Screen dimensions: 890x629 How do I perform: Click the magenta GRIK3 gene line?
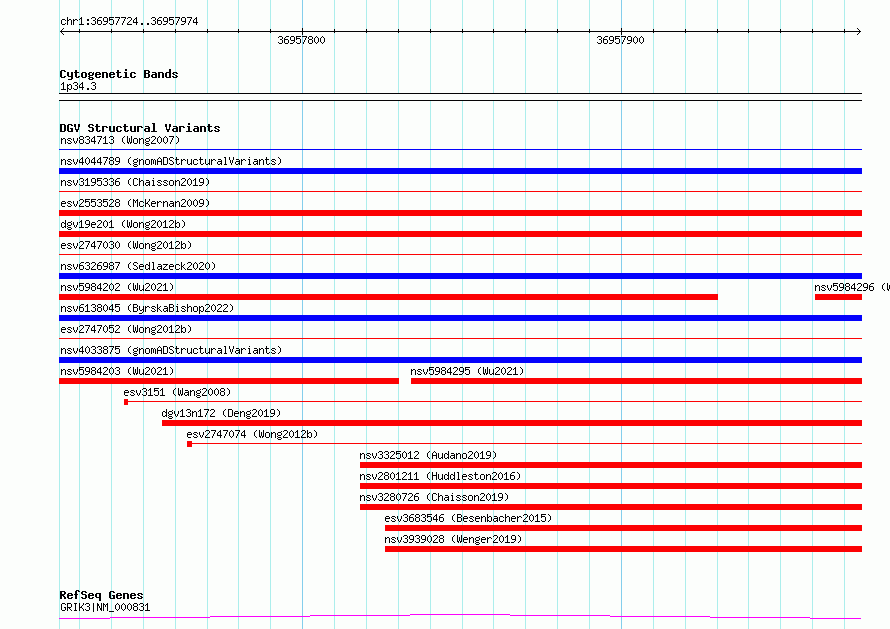tap(460, 617)
